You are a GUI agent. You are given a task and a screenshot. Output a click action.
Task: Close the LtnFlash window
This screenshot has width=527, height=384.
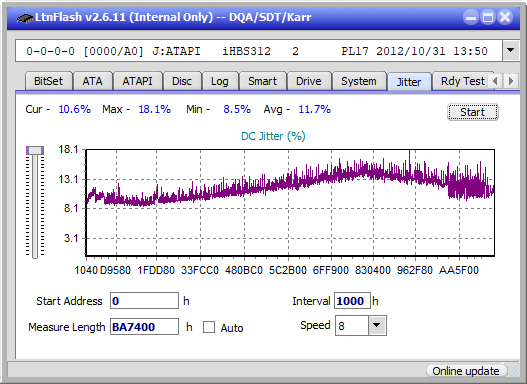(505, 17)
